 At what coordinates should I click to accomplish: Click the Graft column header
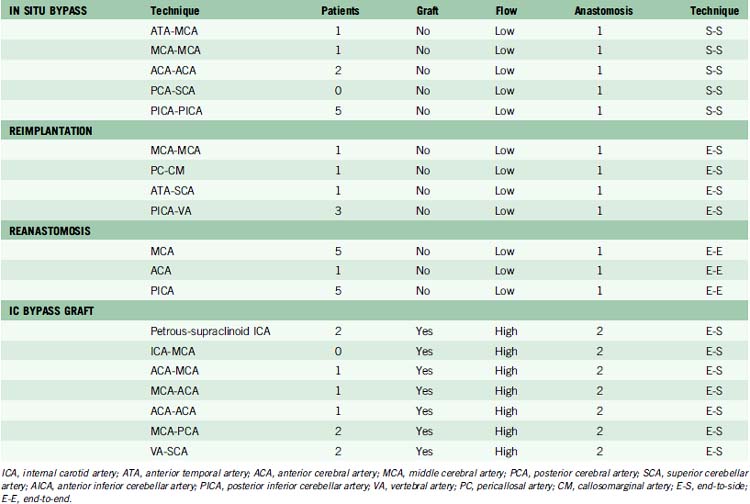coord(427,8)
